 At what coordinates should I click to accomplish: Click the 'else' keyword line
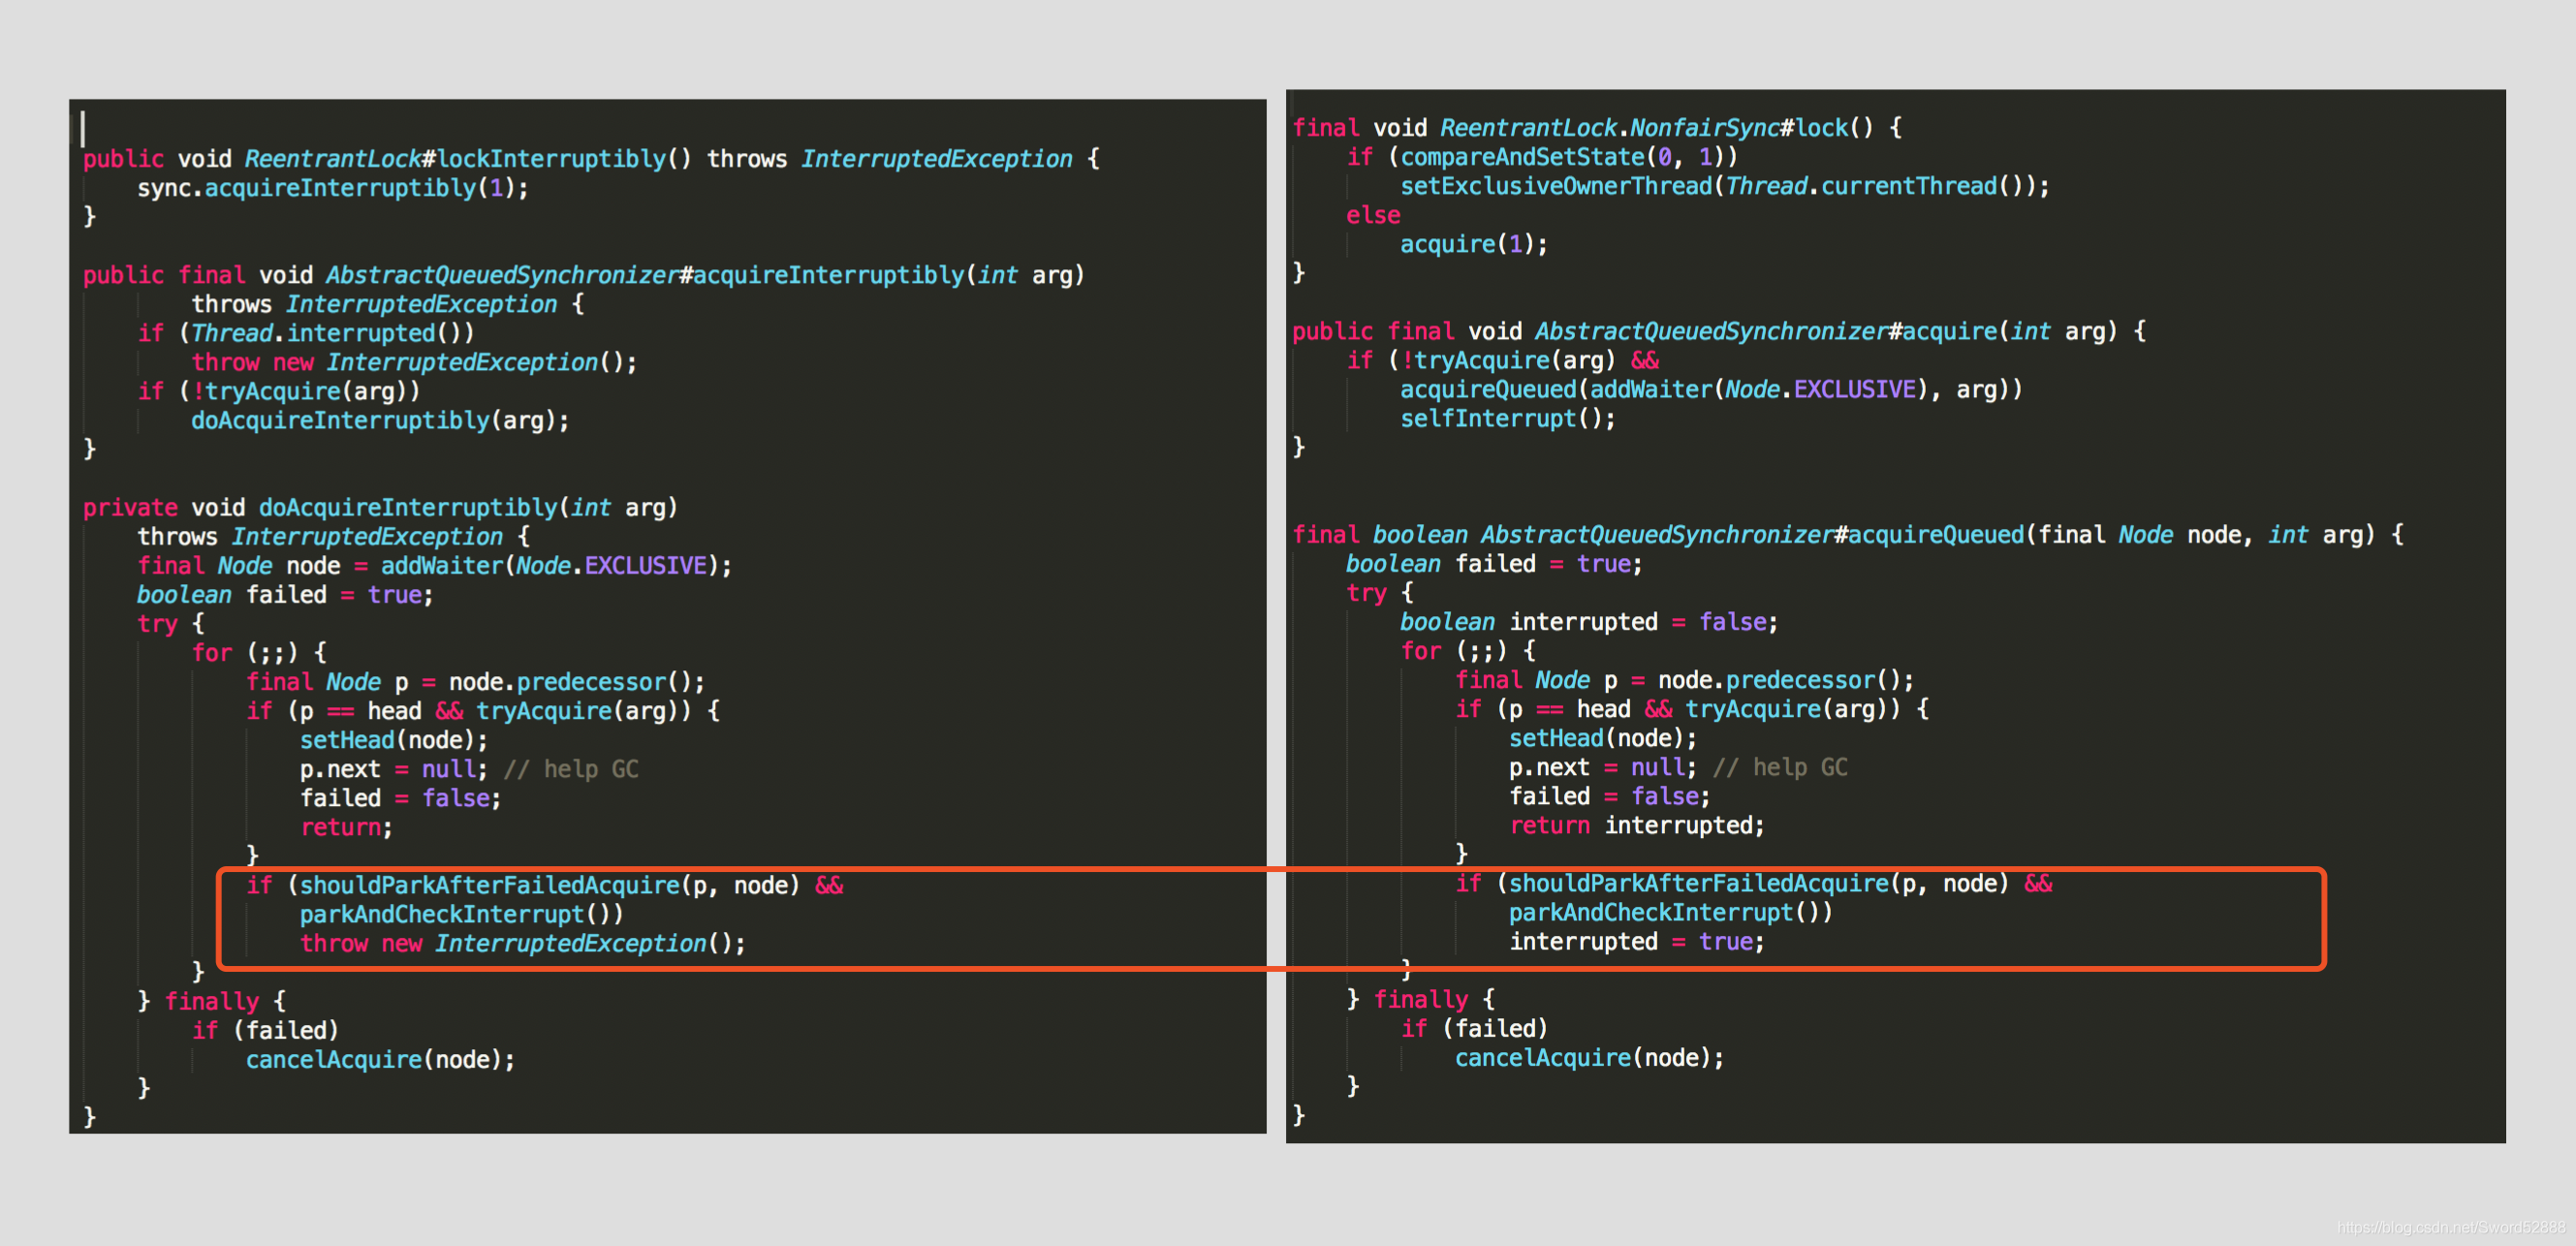(x=1372, y=215)
